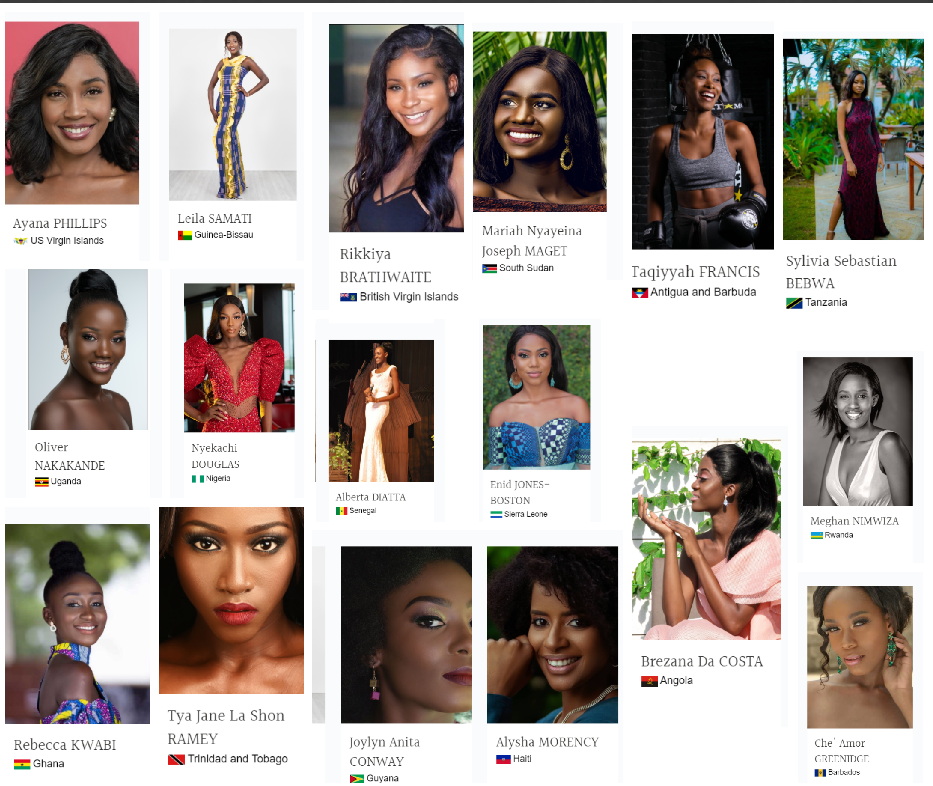933x786 pixels.
Task: Select Nyekachi DOUGLAS red dress photo
Action: (239, 358)
